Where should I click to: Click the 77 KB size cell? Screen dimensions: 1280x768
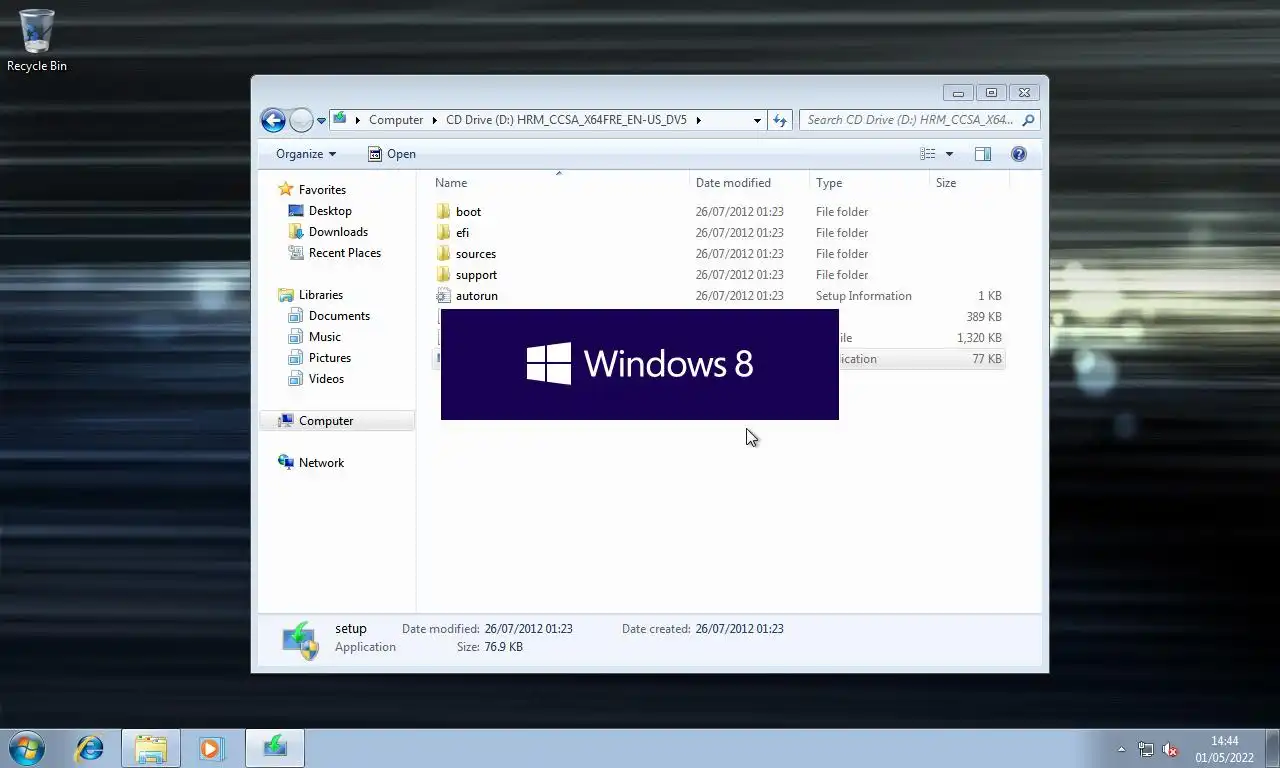pos(986,359)
